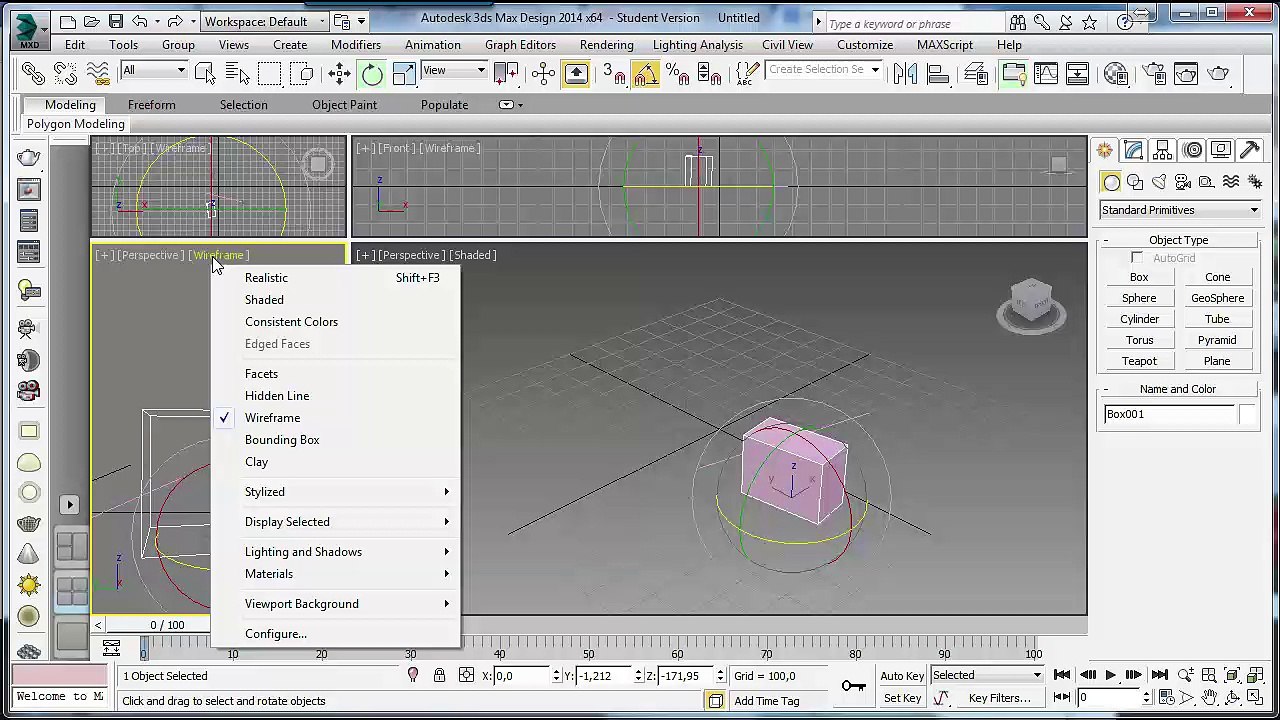Expand the Stylized submenu
Image resolution: width=1280 pixels, height=720 pixels.
336,492
